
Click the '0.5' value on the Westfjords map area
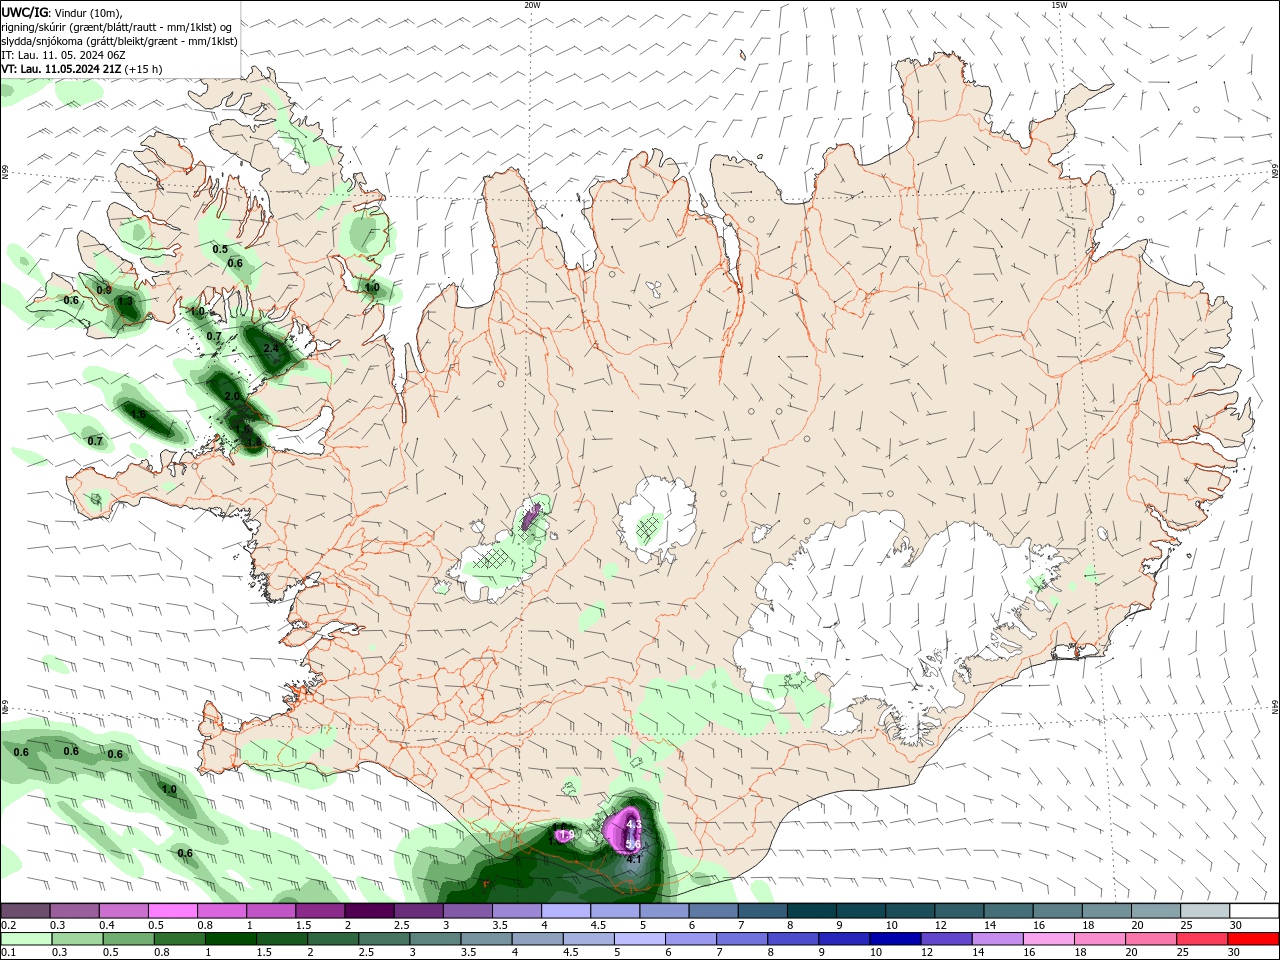pos(220,249)
